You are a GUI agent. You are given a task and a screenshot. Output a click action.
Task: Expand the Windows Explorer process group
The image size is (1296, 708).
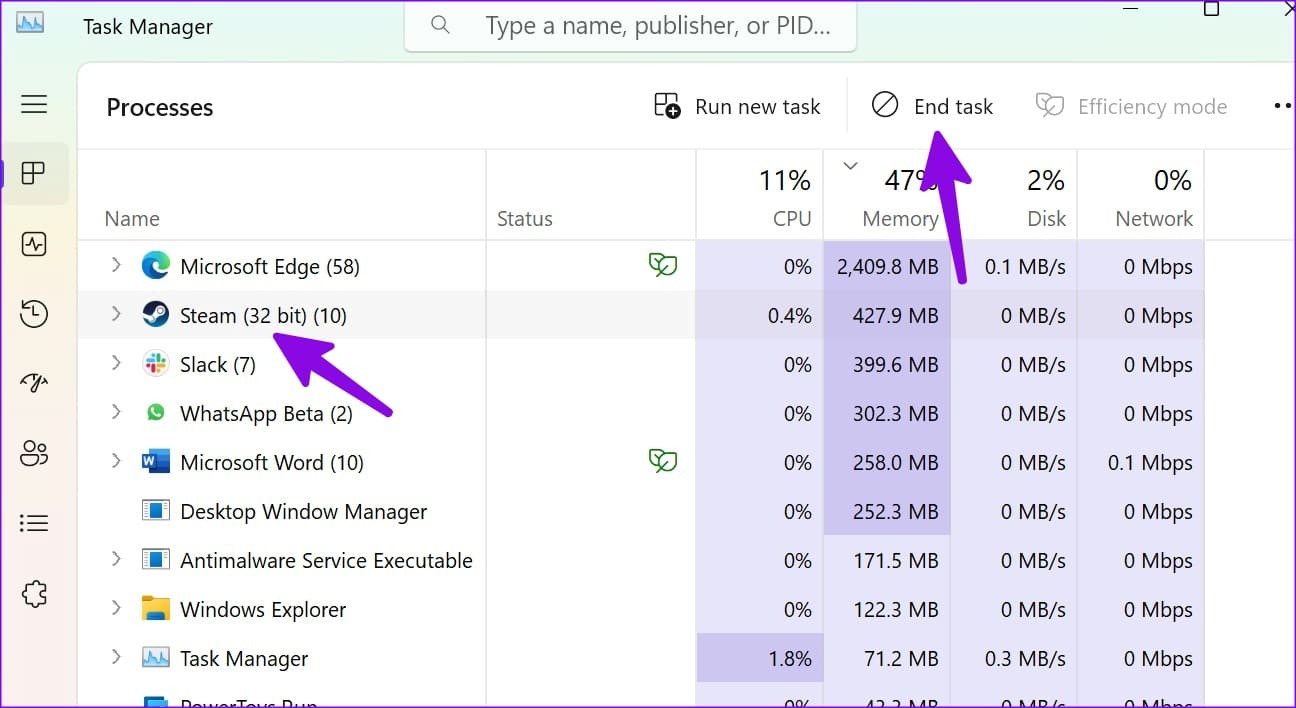116,608
